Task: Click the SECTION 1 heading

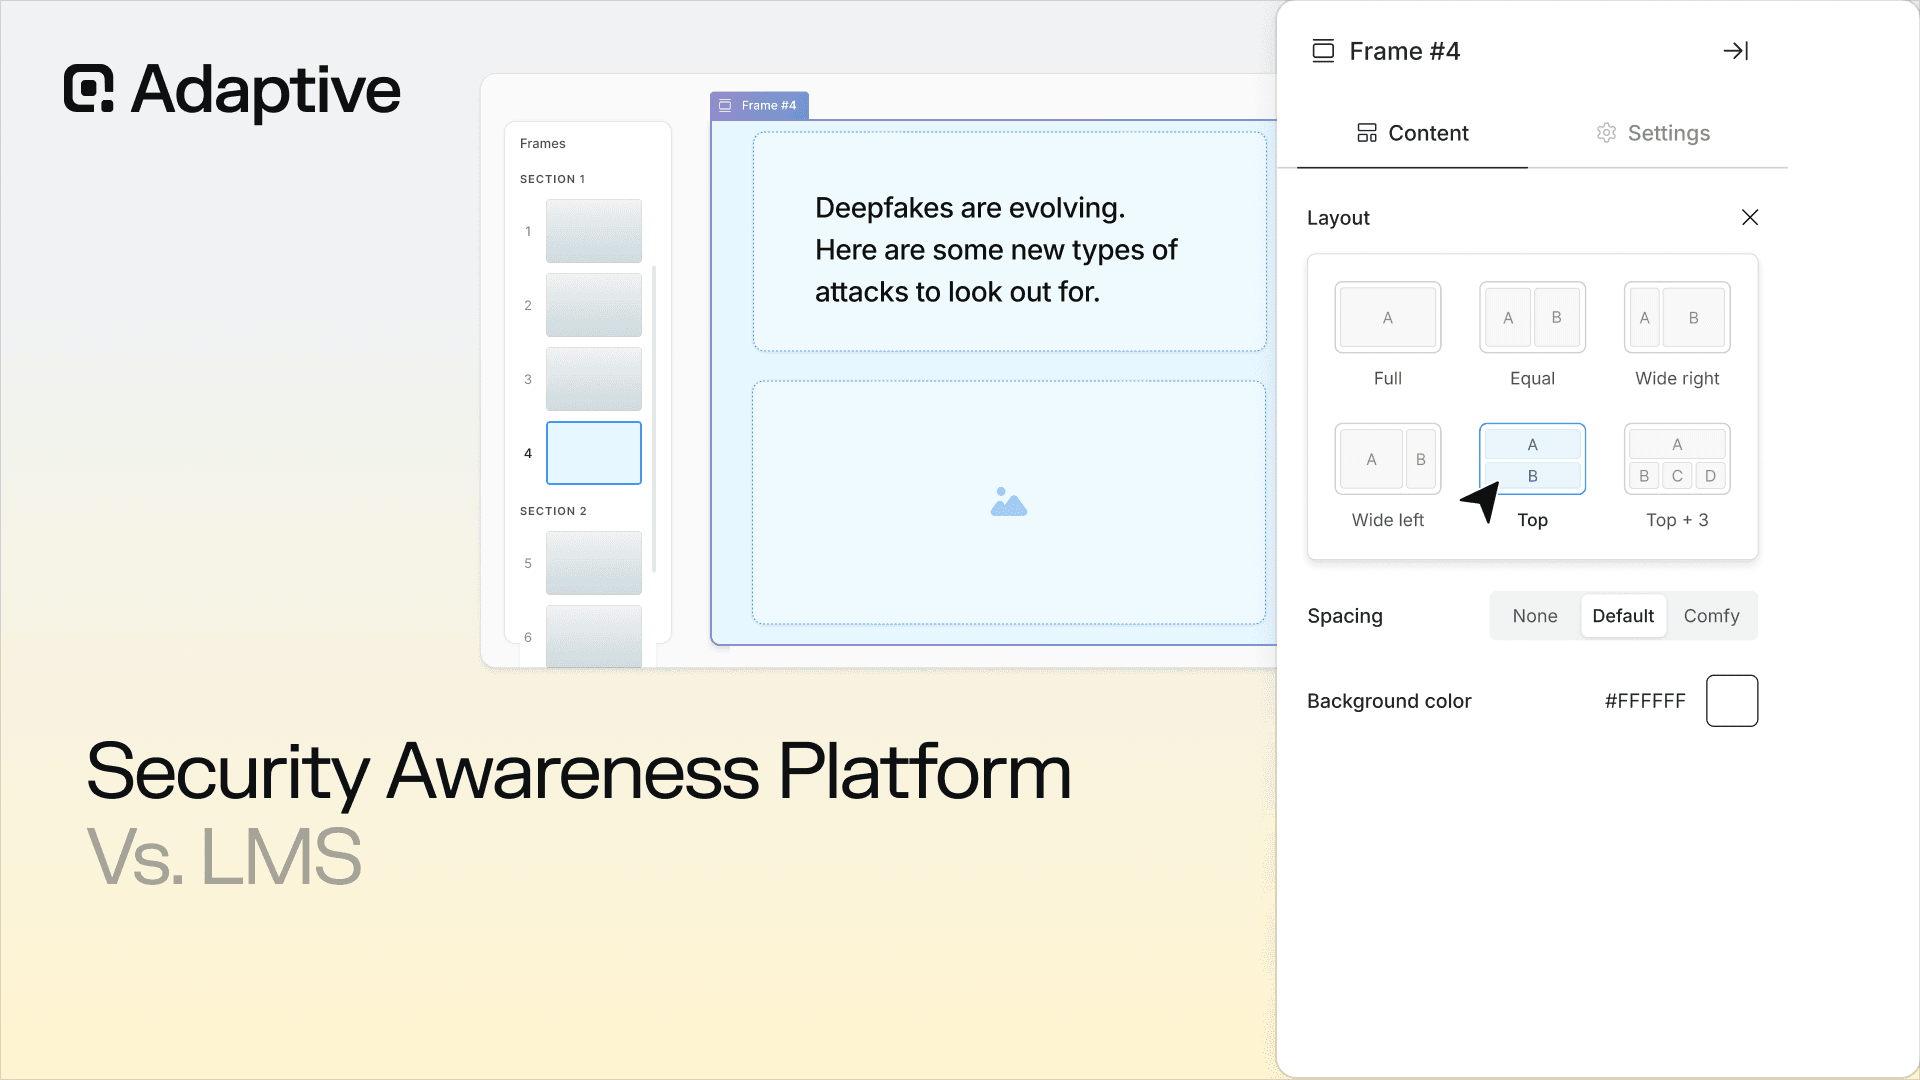Action: [x=552, y=179]
